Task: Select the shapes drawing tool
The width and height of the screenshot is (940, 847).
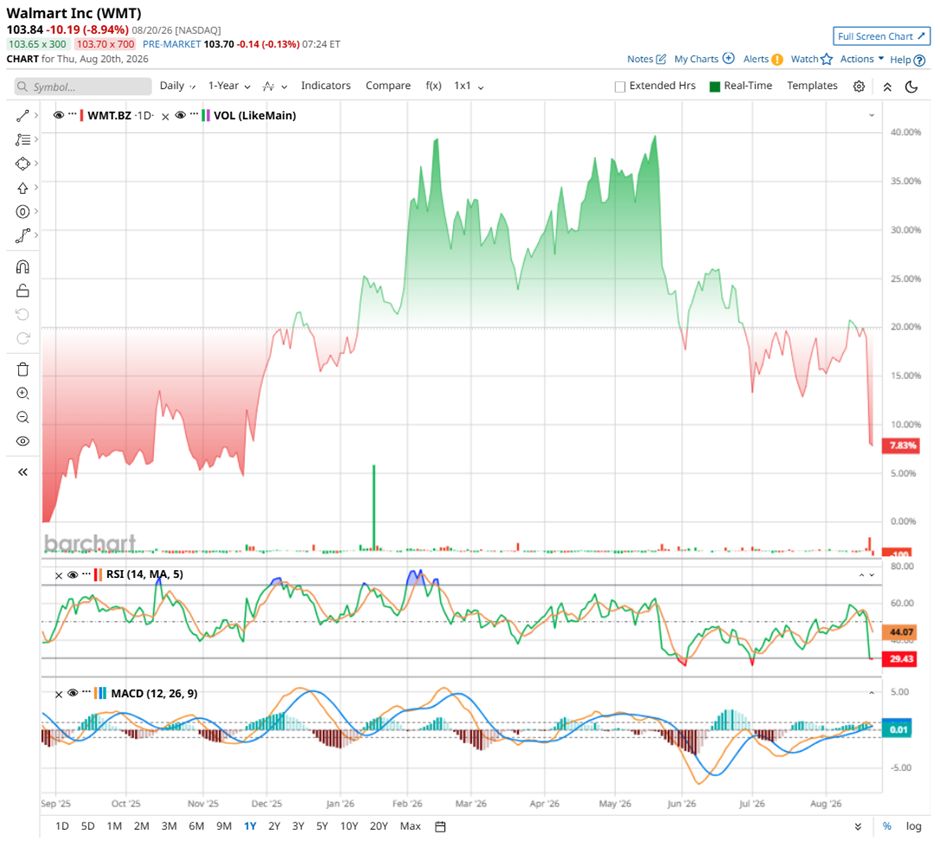Action: (x=23, y=164)
